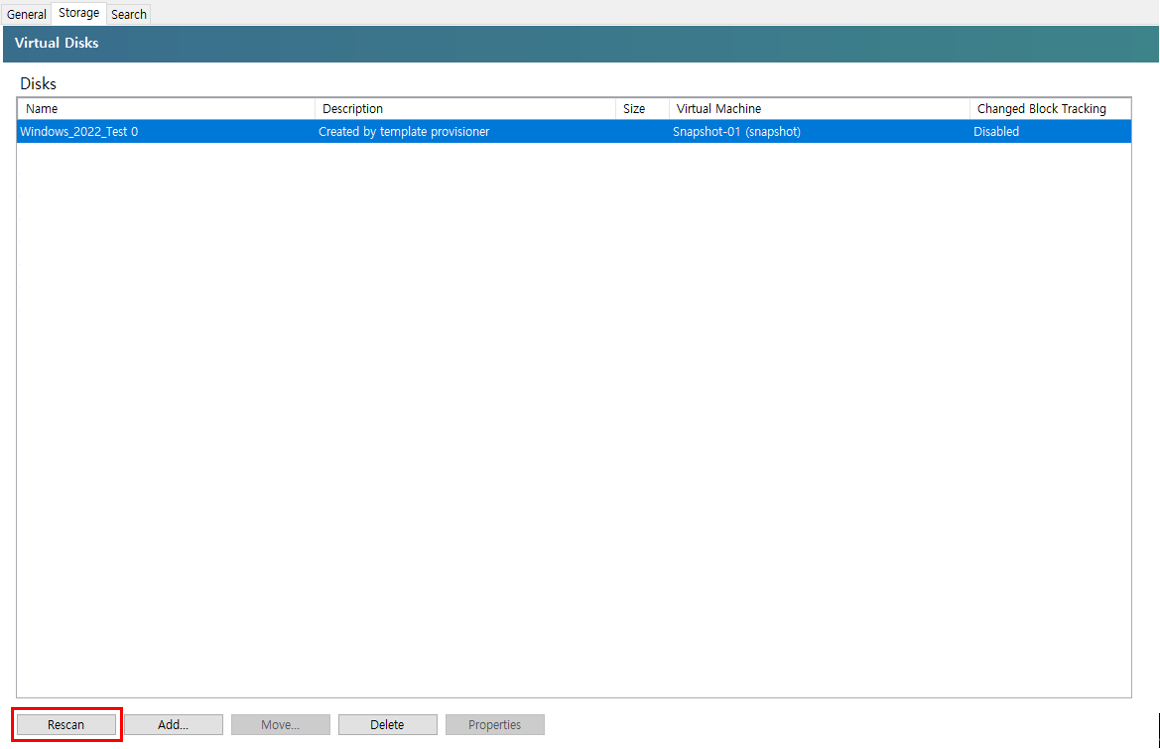The width and height of the screenshot is (1160, 749).
Task: Click Add... to create a new disk
Action: point(173,724)
